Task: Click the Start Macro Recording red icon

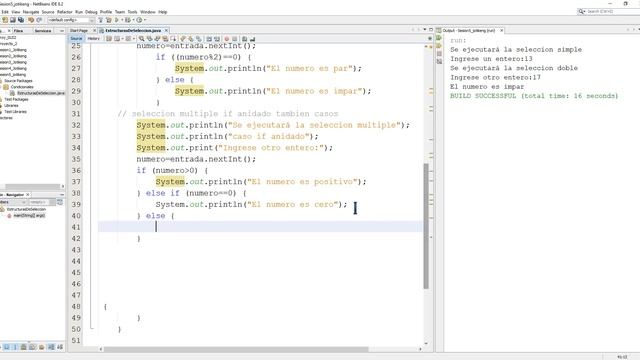Action: coord(227,39)
